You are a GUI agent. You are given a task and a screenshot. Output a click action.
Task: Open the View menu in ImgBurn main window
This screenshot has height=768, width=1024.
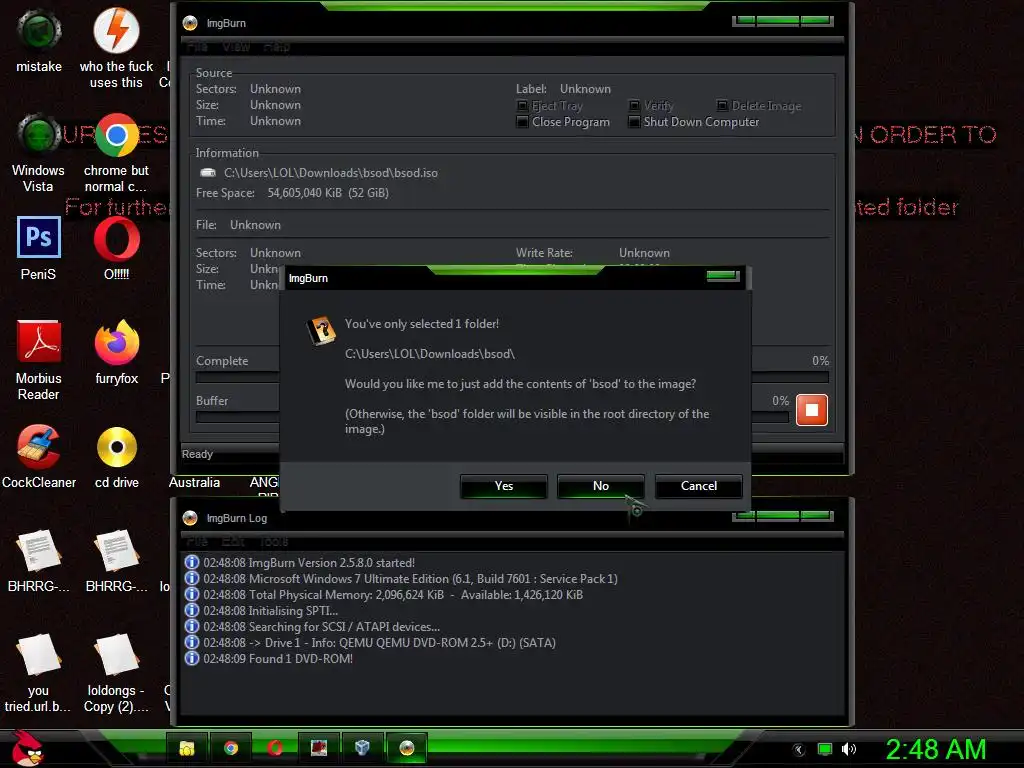coord(236,47)
